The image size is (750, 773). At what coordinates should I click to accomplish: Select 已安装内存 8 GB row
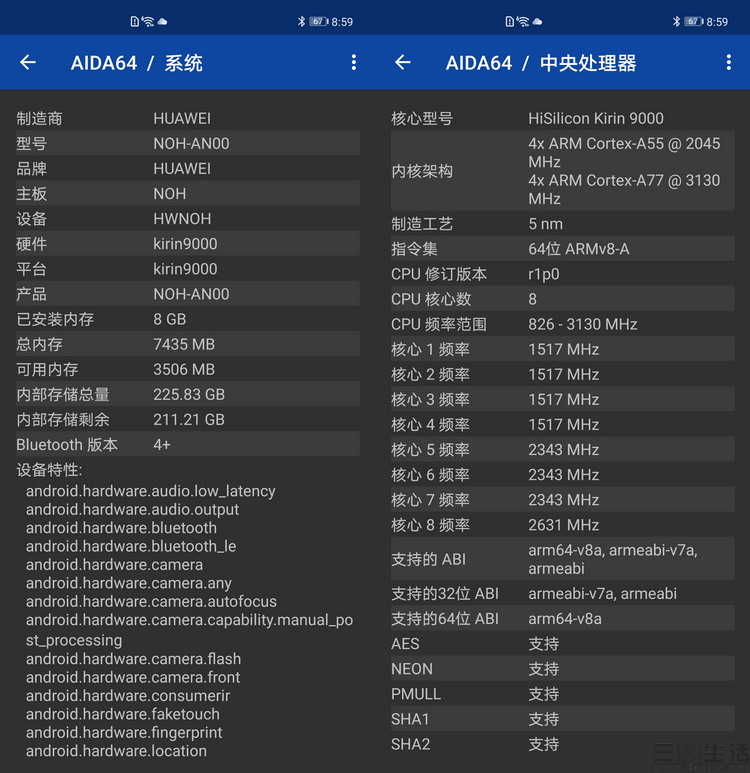pos(187,319)
